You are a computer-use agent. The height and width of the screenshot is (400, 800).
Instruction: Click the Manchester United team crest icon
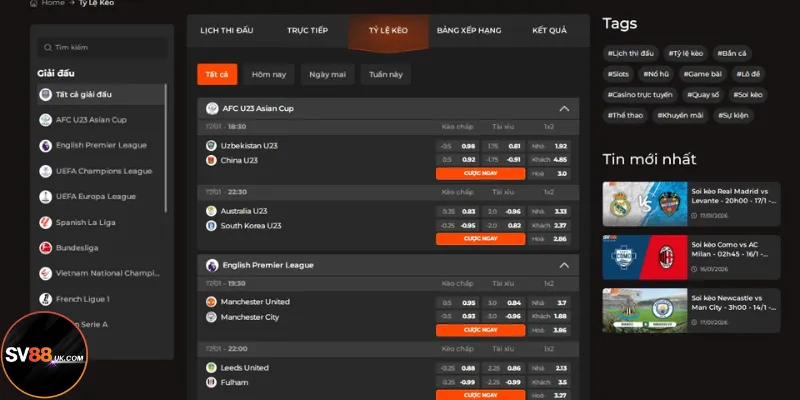point(211,302)
